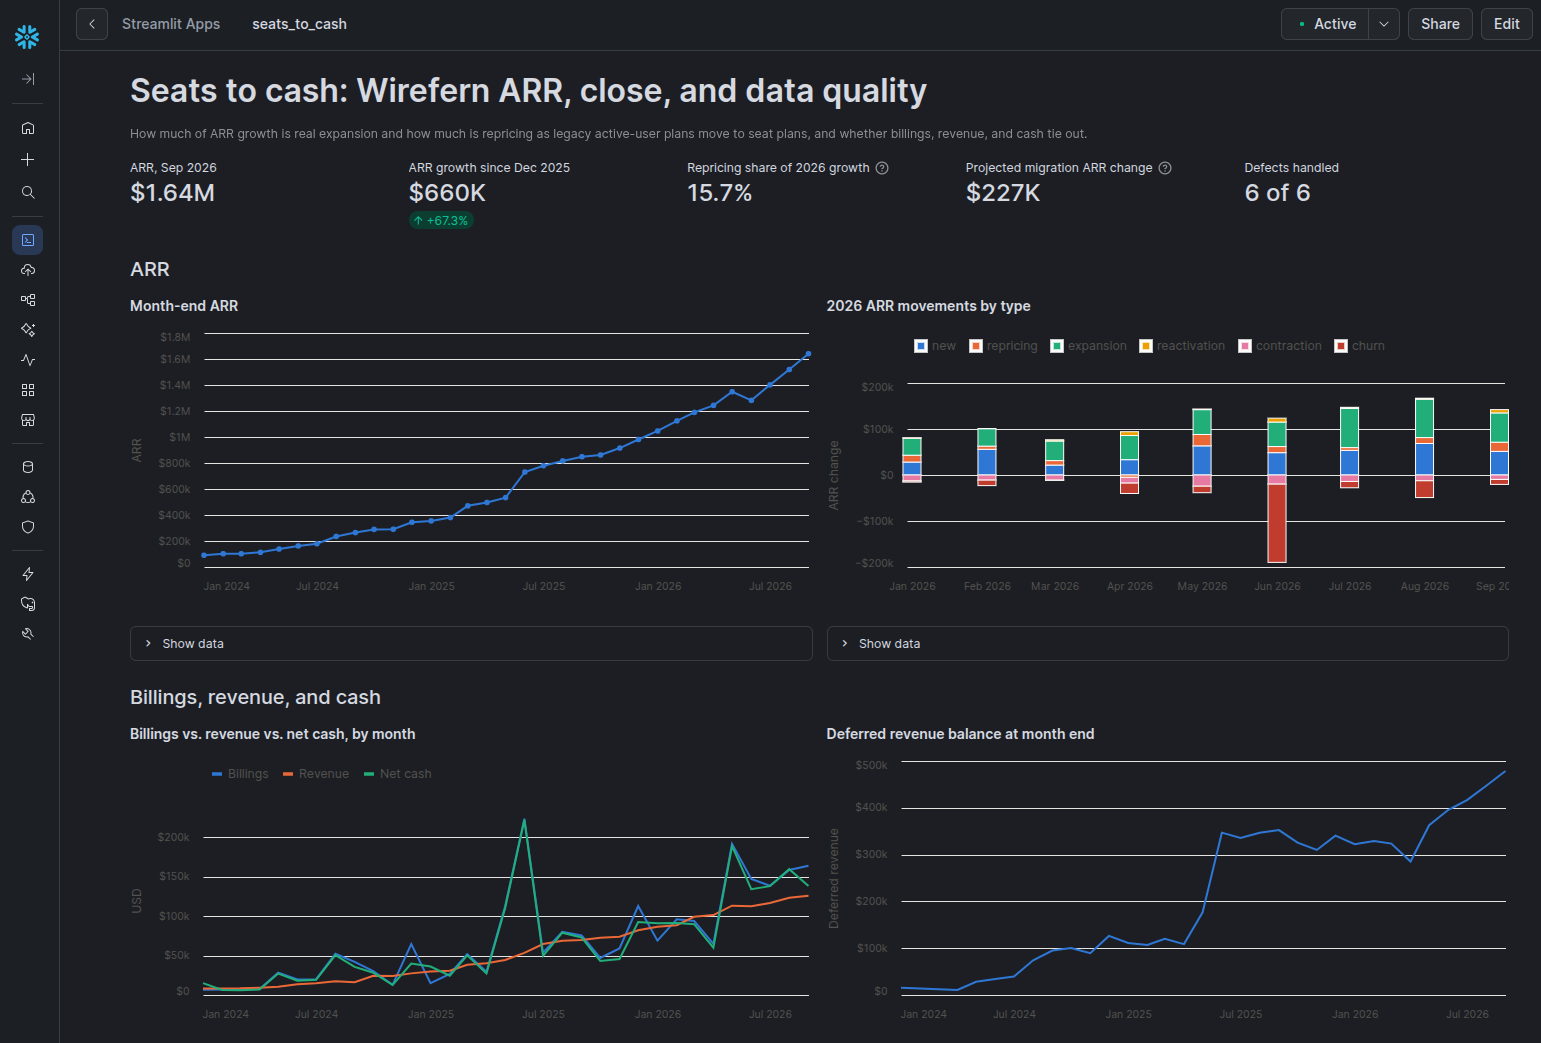The height and width of the screenshot is (1043, 1541).
Task: Open the Transformation workflow icon
Action: pos(28,300)
